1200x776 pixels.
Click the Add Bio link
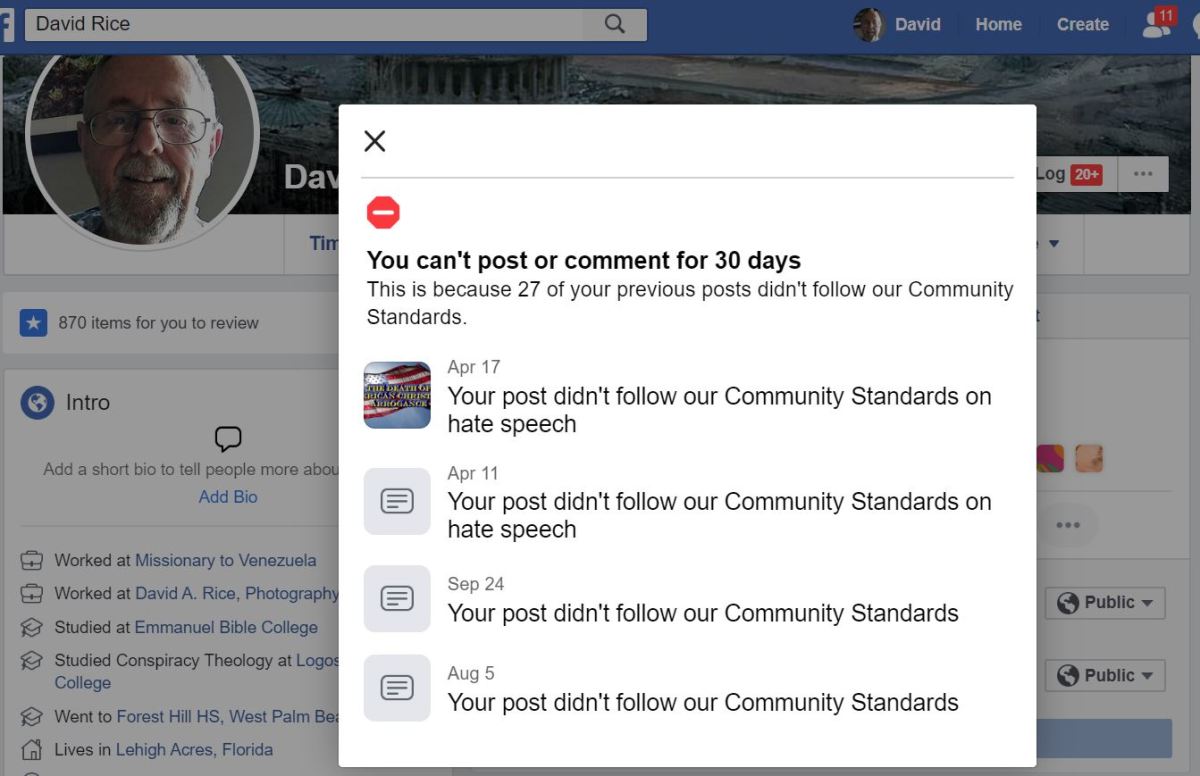[227, 497]
